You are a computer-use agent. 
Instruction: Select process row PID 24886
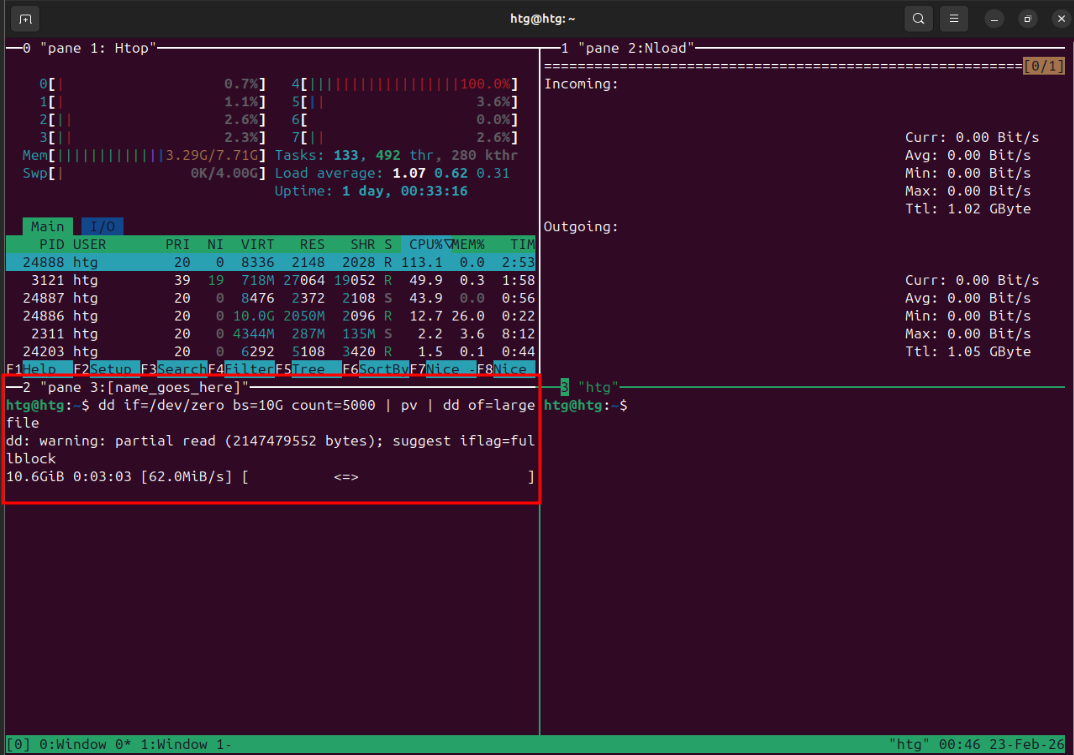pos(271,316)
